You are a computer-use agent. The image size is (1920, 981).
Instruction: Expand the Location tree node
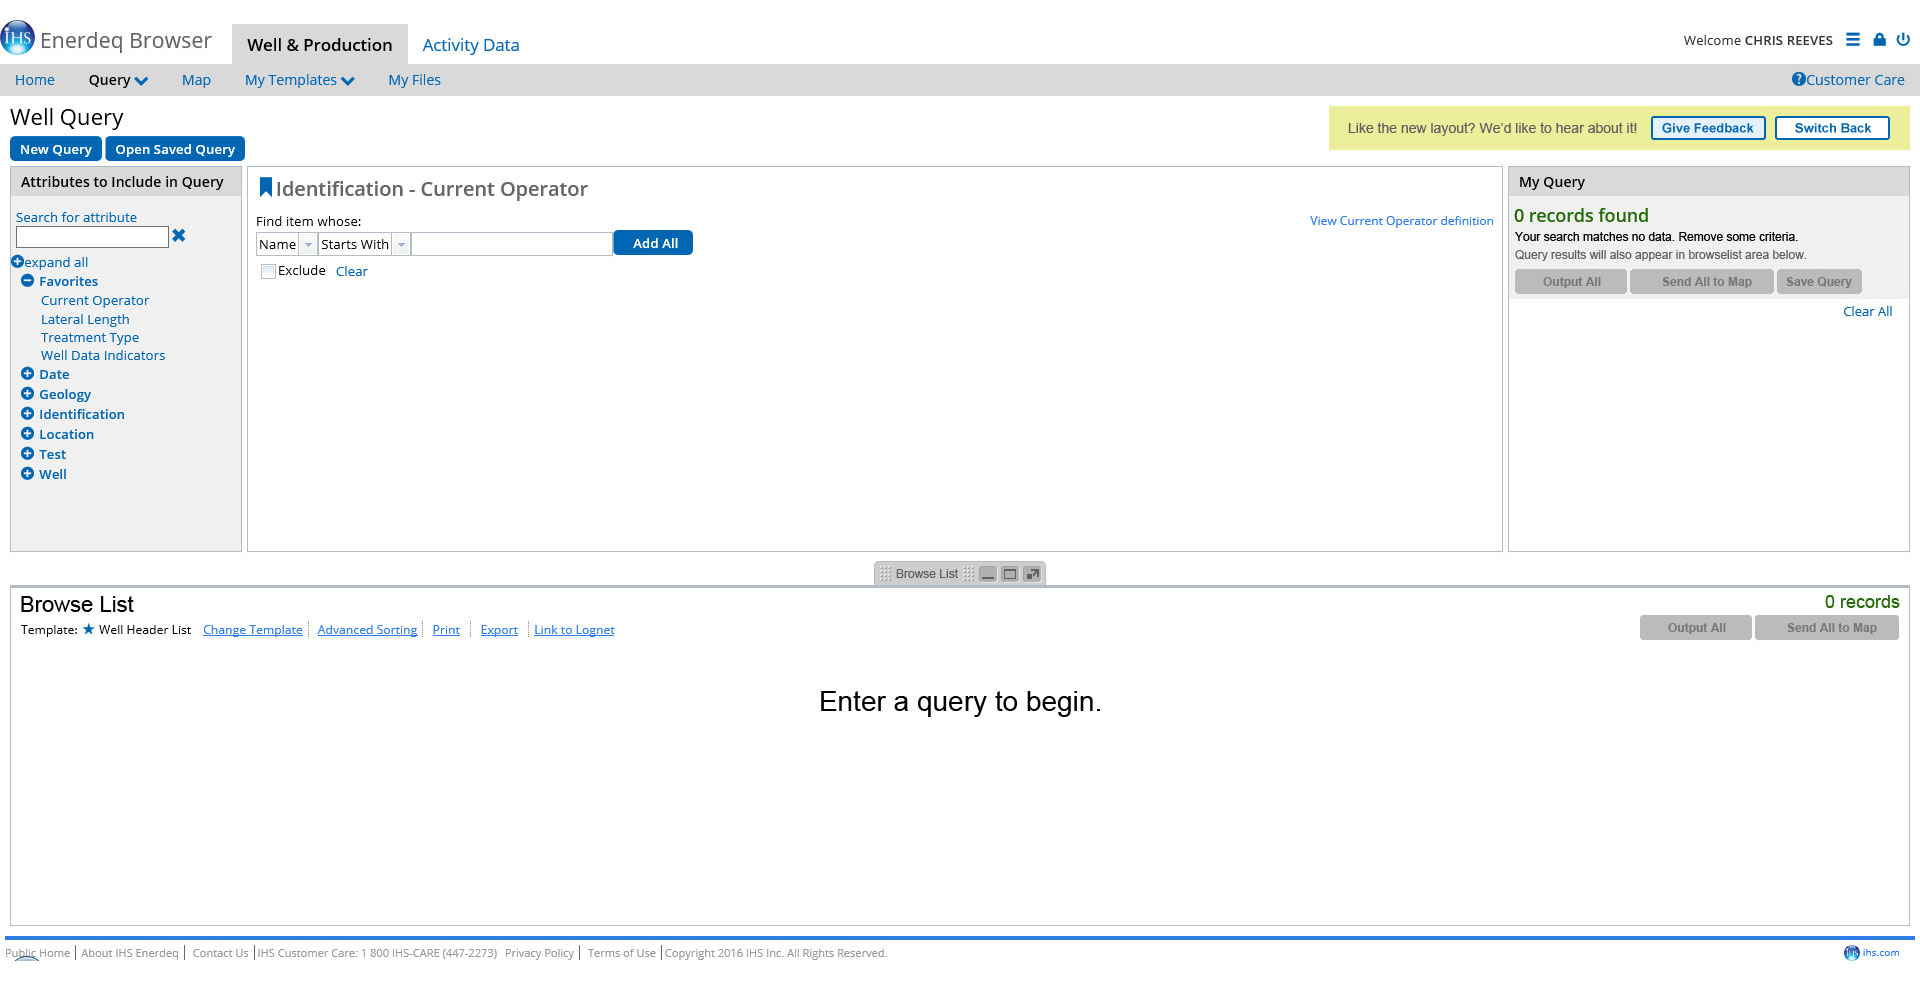[x=27, y=434]
